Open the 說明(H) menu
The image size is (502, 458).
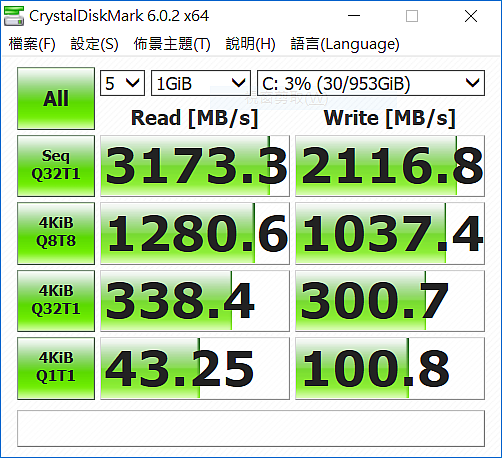250,44
